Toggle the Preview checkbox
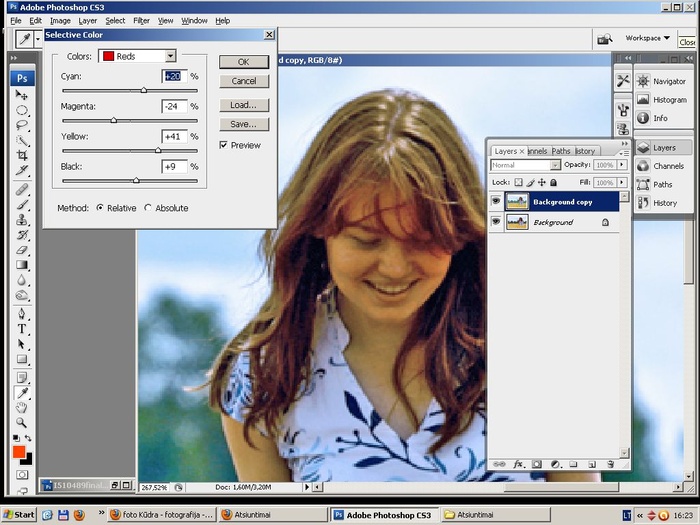The height and width of the screenshot is (525, 700). tap(224, 146)
